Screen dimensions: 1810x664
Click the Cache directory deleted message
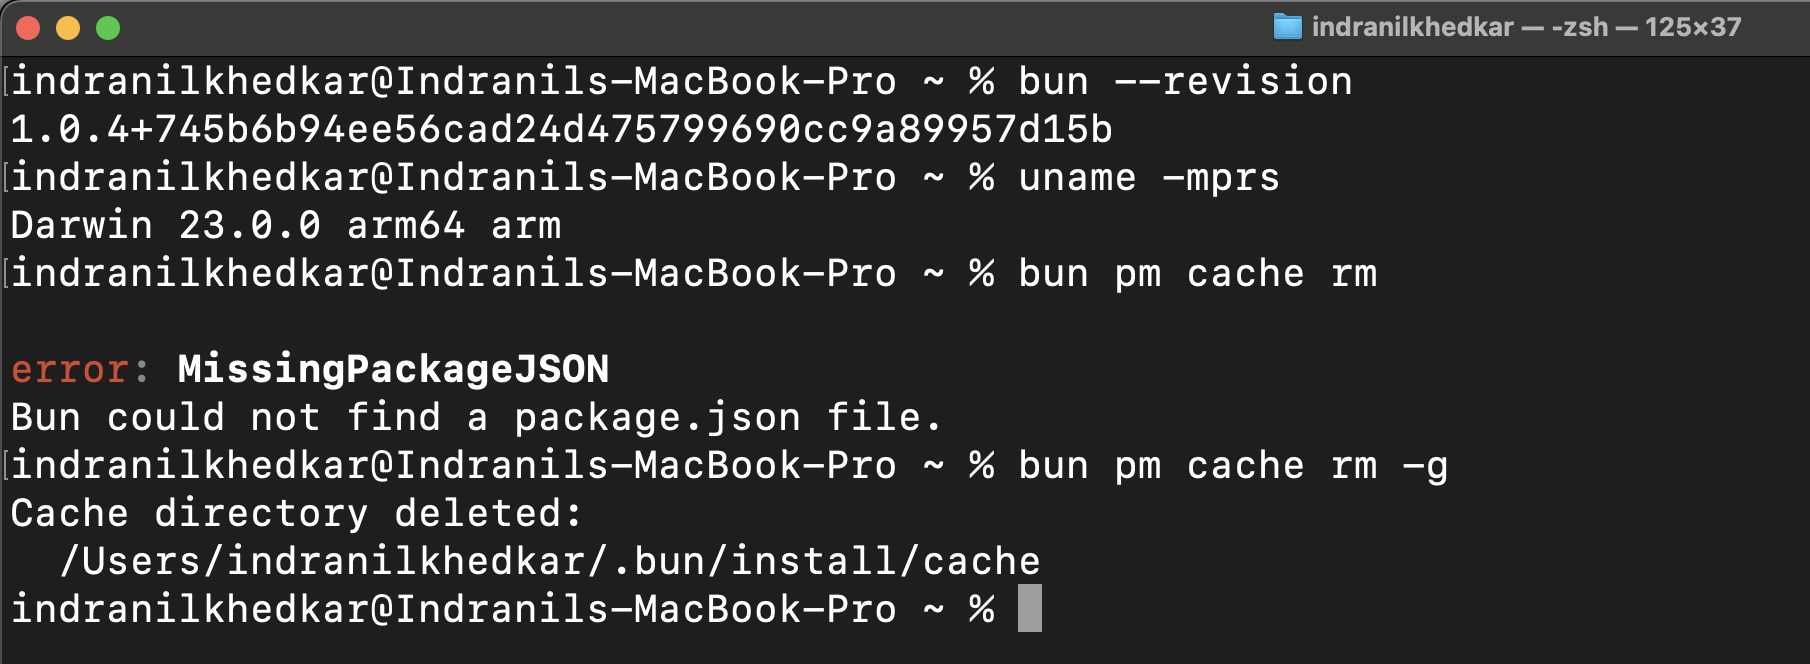pos(295,513)
